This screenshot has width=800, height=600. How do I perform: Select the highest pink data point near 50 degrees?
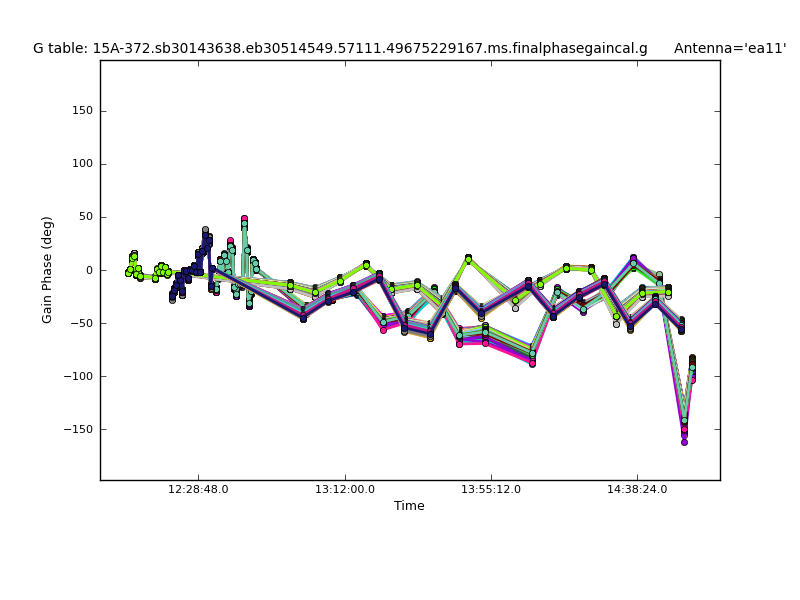tap(244, 219)
